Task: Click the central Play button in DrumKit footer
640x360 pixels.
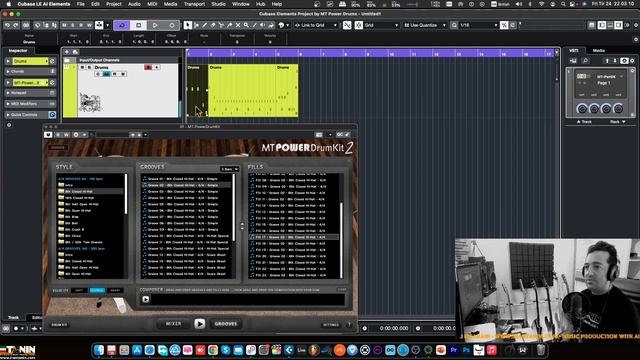Action: tap(200, 324)
